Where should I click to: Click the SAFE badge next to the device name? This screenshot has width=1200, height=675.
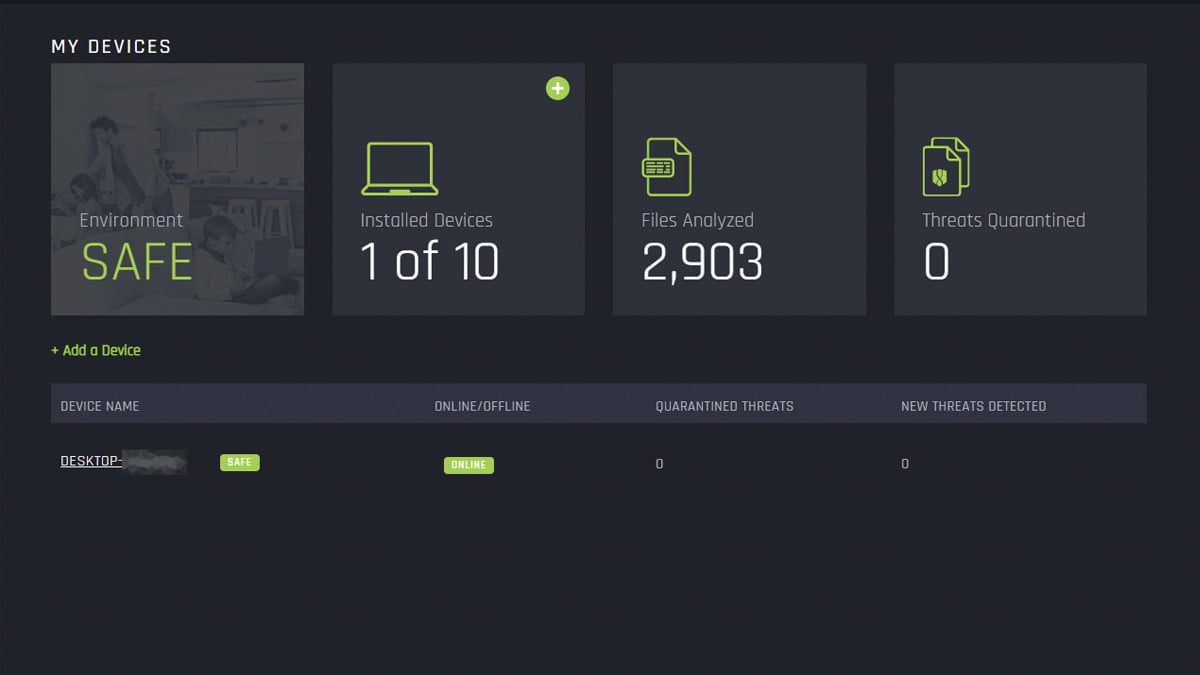tap(239, 462)
